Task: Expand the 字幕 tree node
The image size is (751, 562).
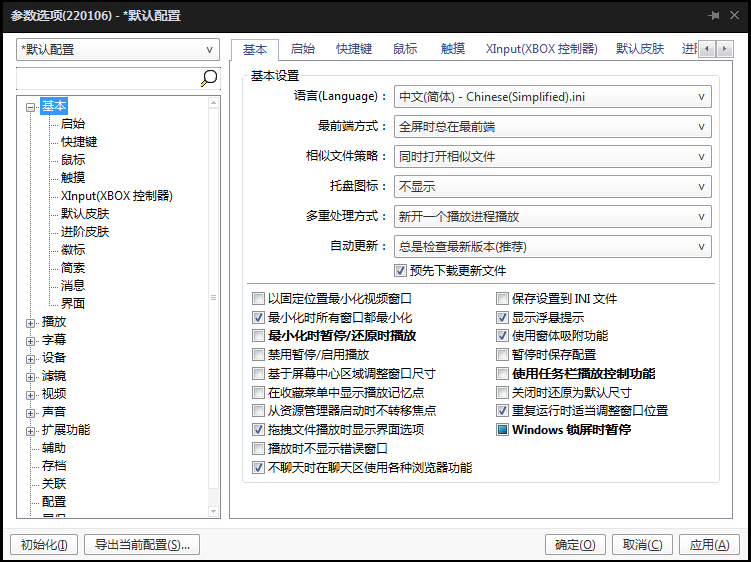Action: coord(31,340)
